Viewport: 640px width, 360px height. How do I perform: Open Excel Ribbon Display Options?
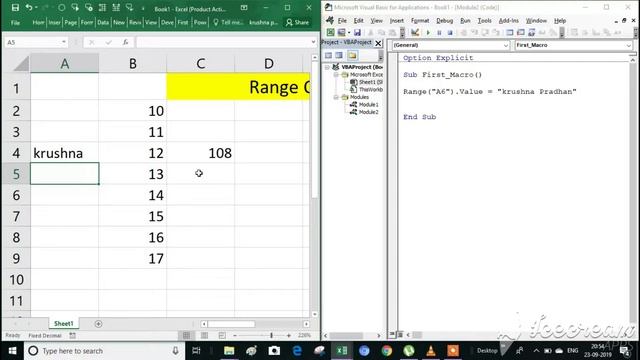point(244,8)
